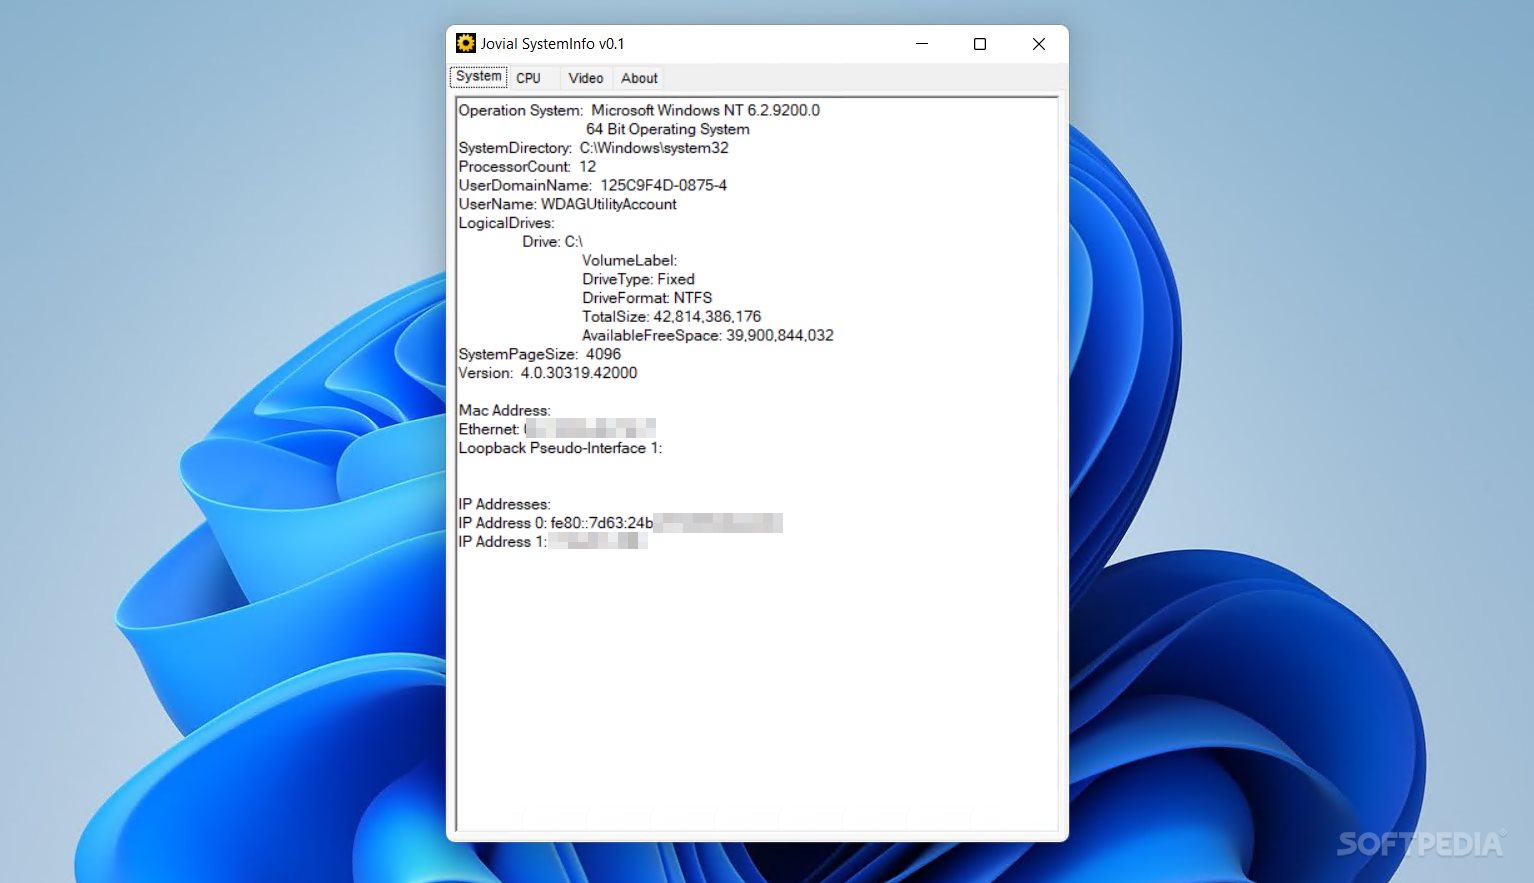Screen dimensions: 1534x883
Task: Click the 'TotalSize: 42,814,386,176' line
Action: (x=671, y=317)
